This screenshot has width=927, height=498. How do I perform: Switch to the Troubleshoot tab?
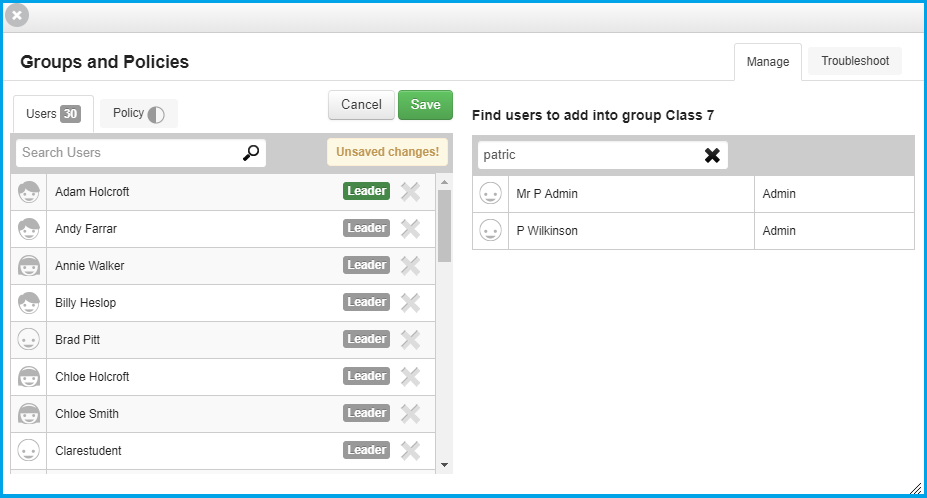click(855, 61)
